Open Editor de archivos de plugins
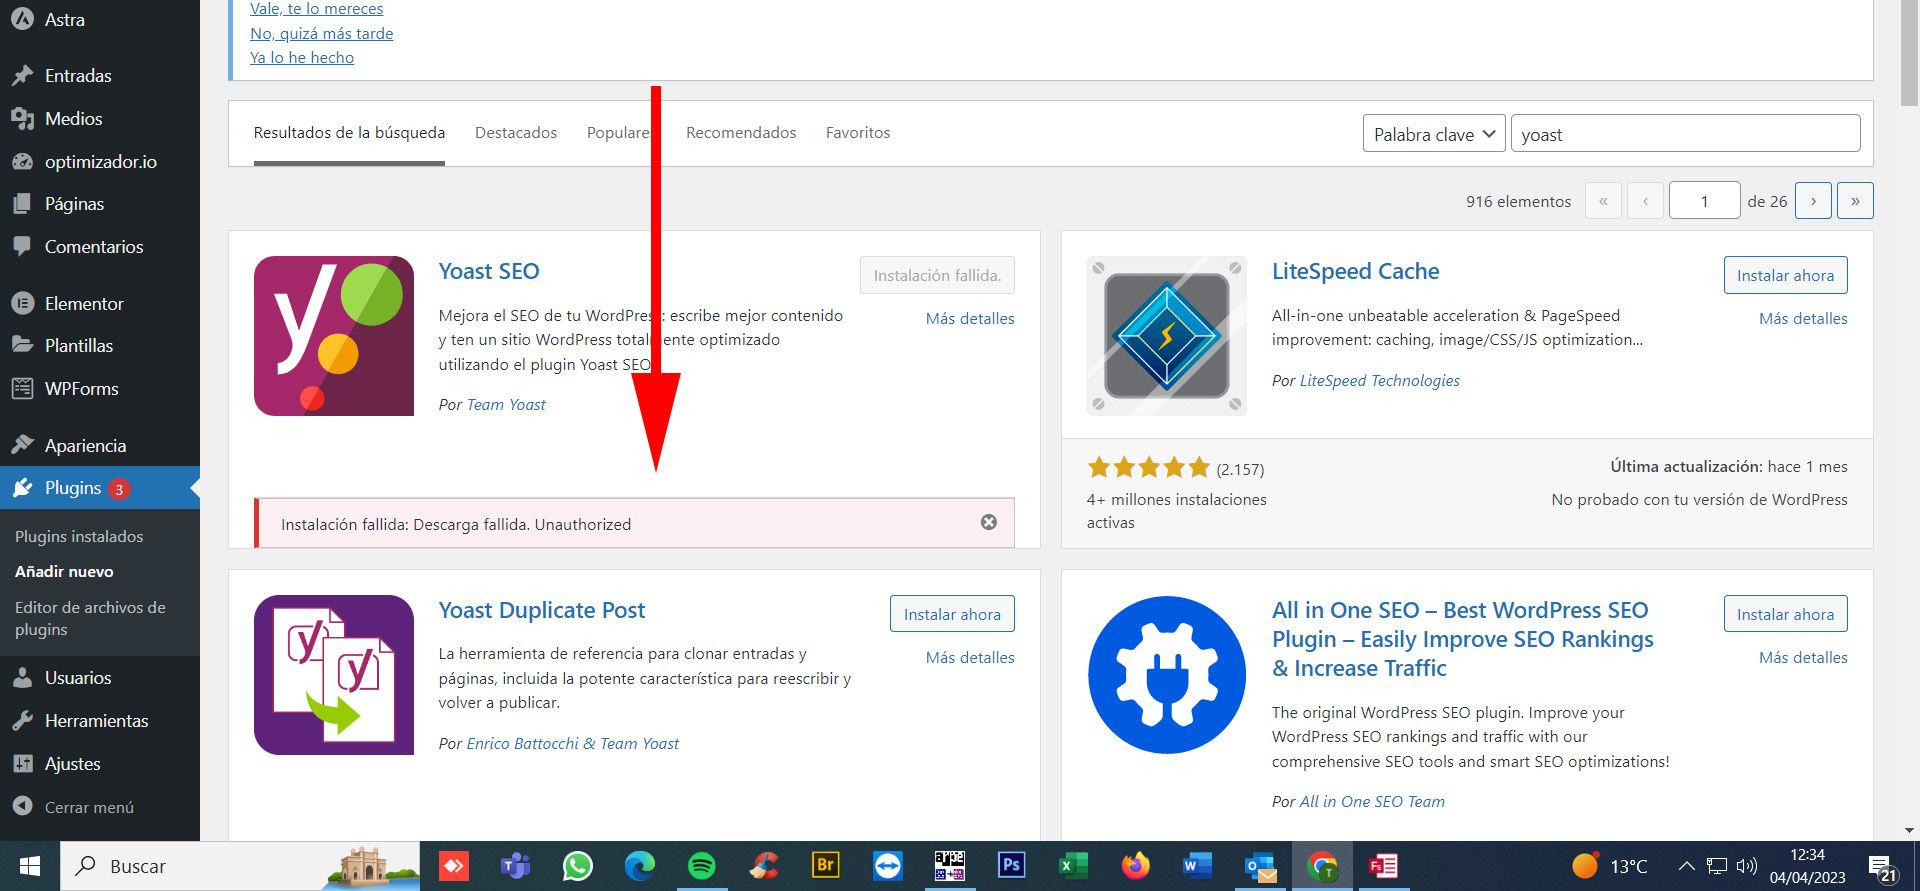 click(90, 618)
